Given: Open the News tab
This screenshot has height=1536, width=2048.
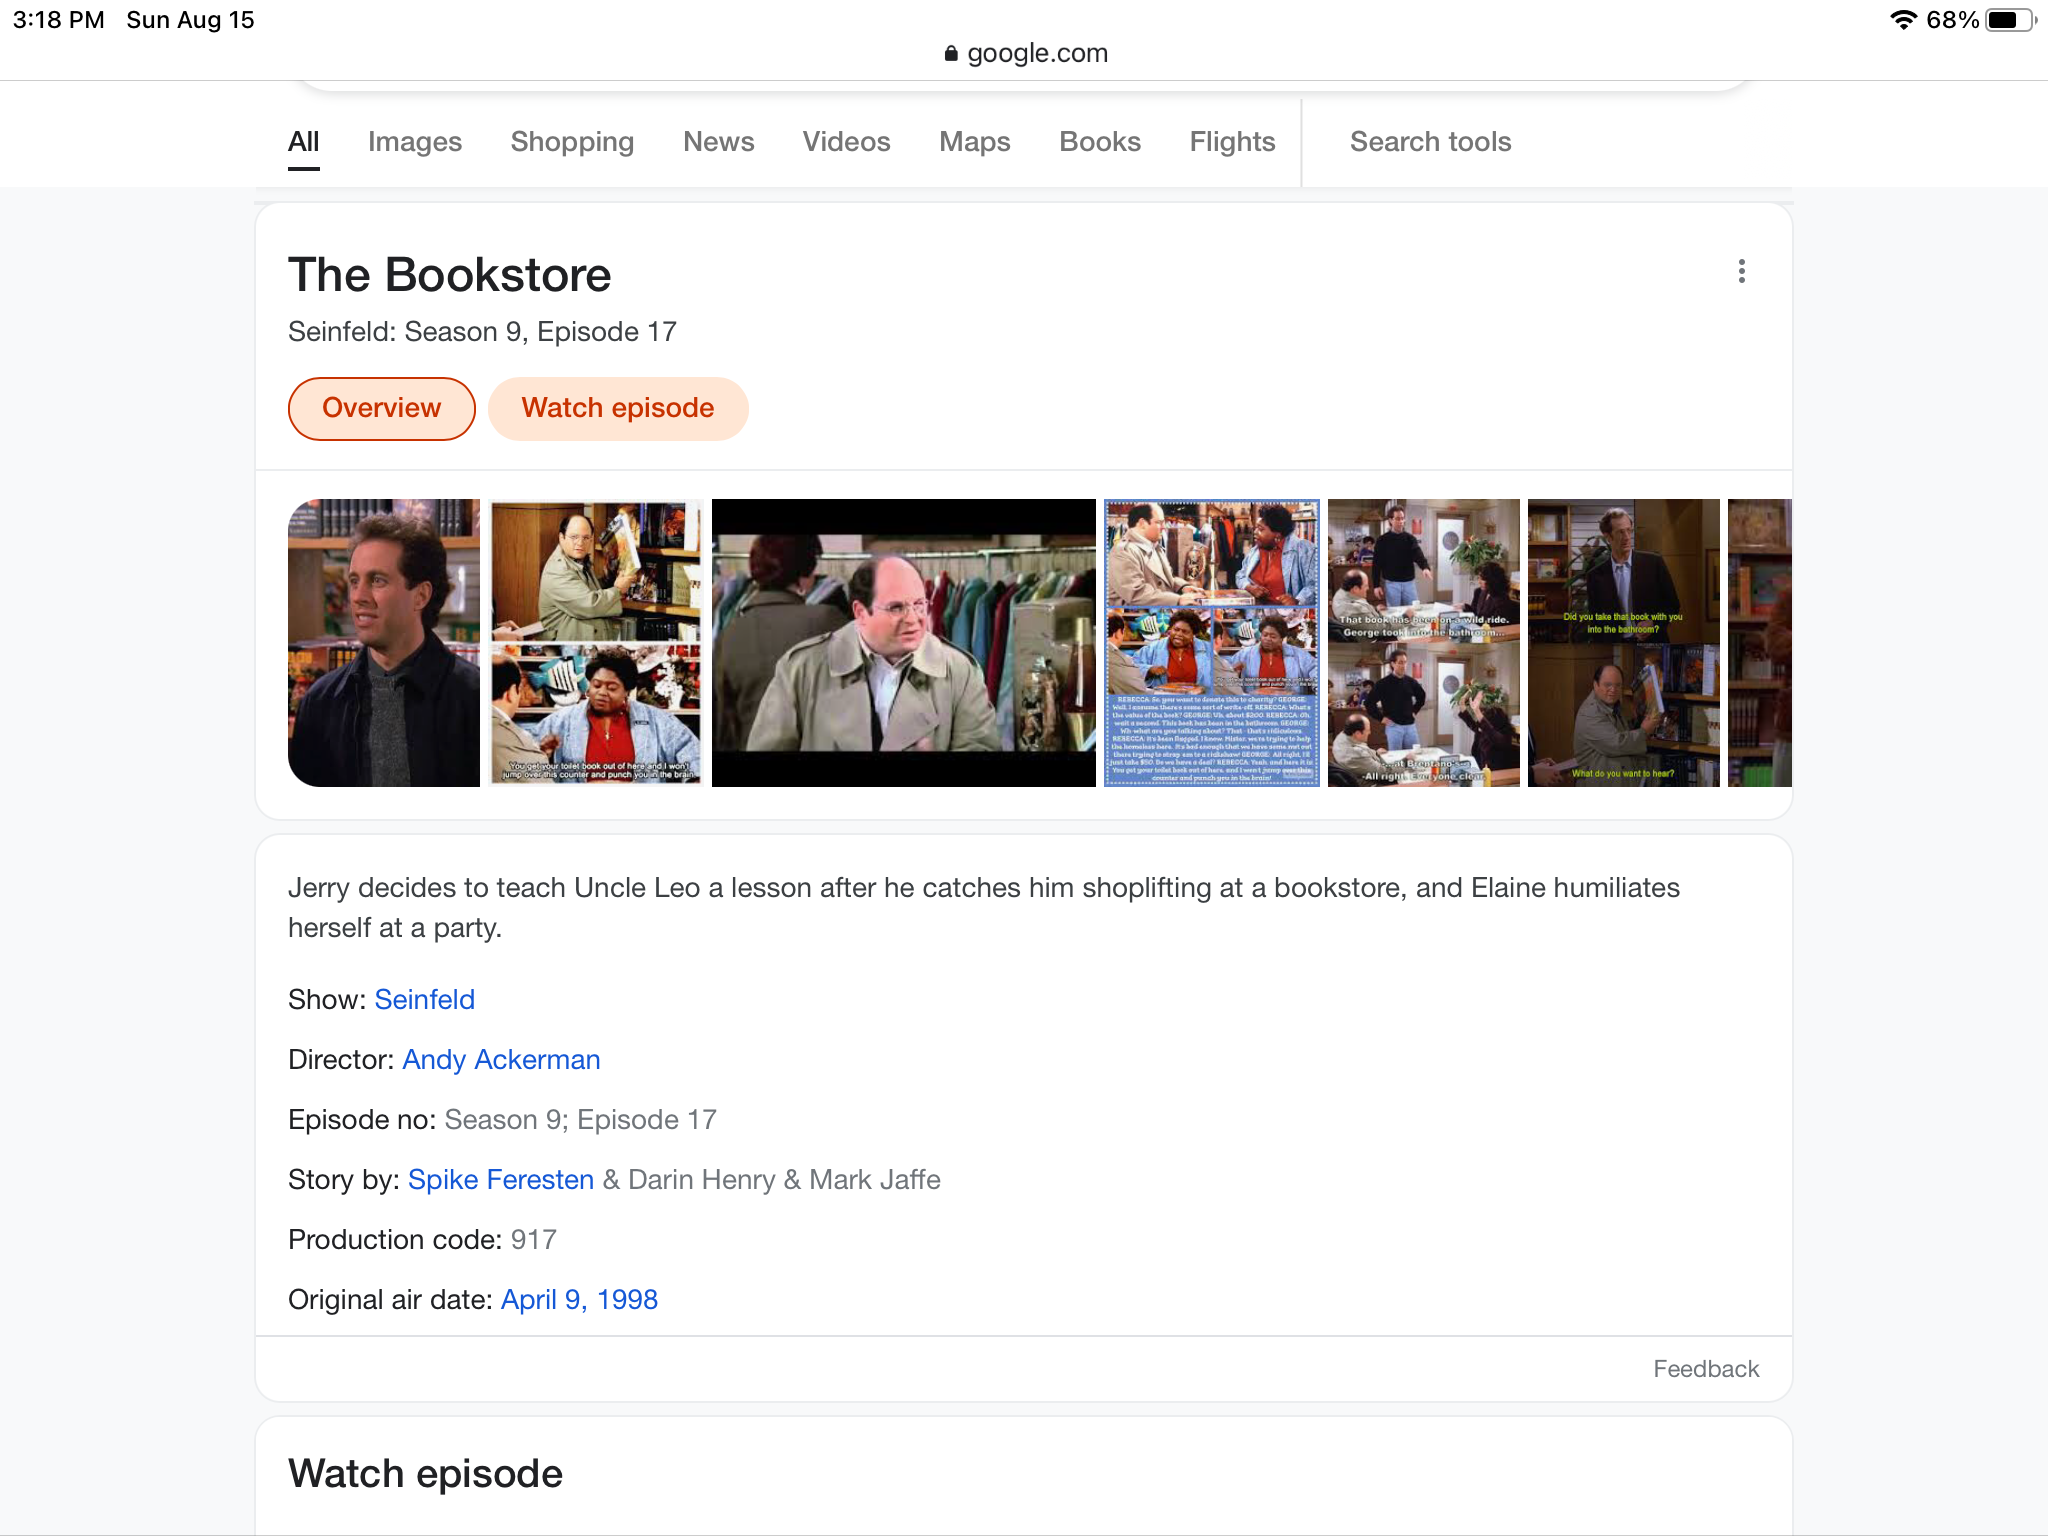Looking at the screenshot, I should coord(718,142).
